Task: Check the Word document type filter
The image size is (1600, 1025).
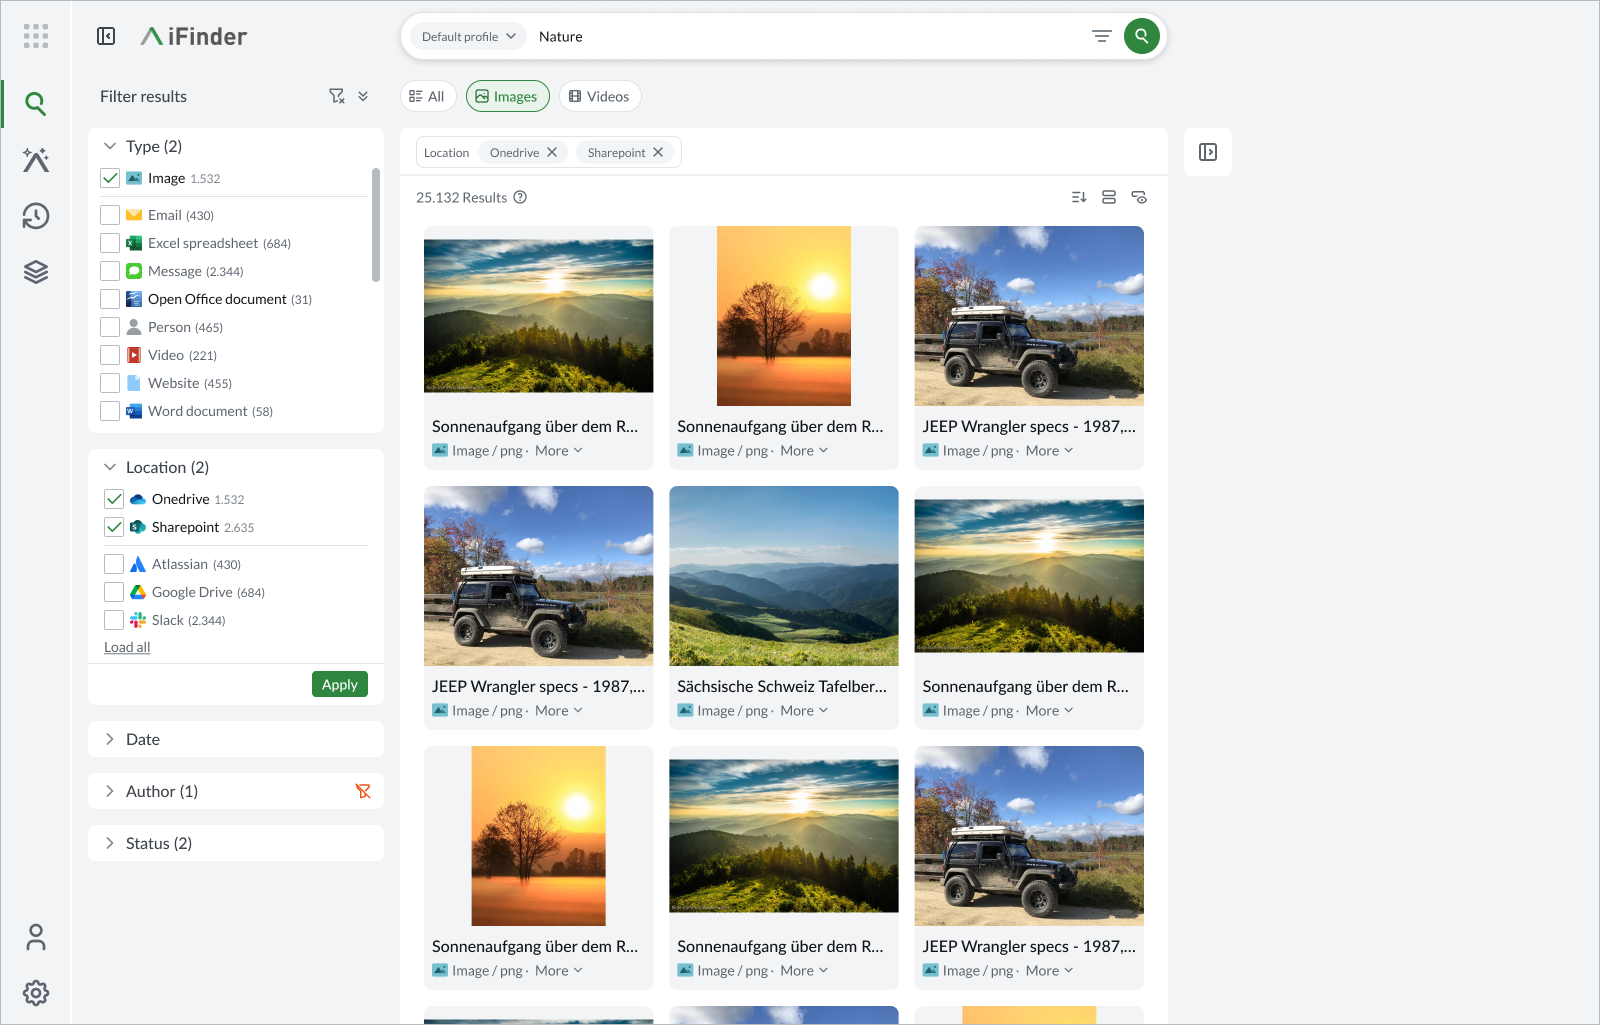Action: pos(110,411)
